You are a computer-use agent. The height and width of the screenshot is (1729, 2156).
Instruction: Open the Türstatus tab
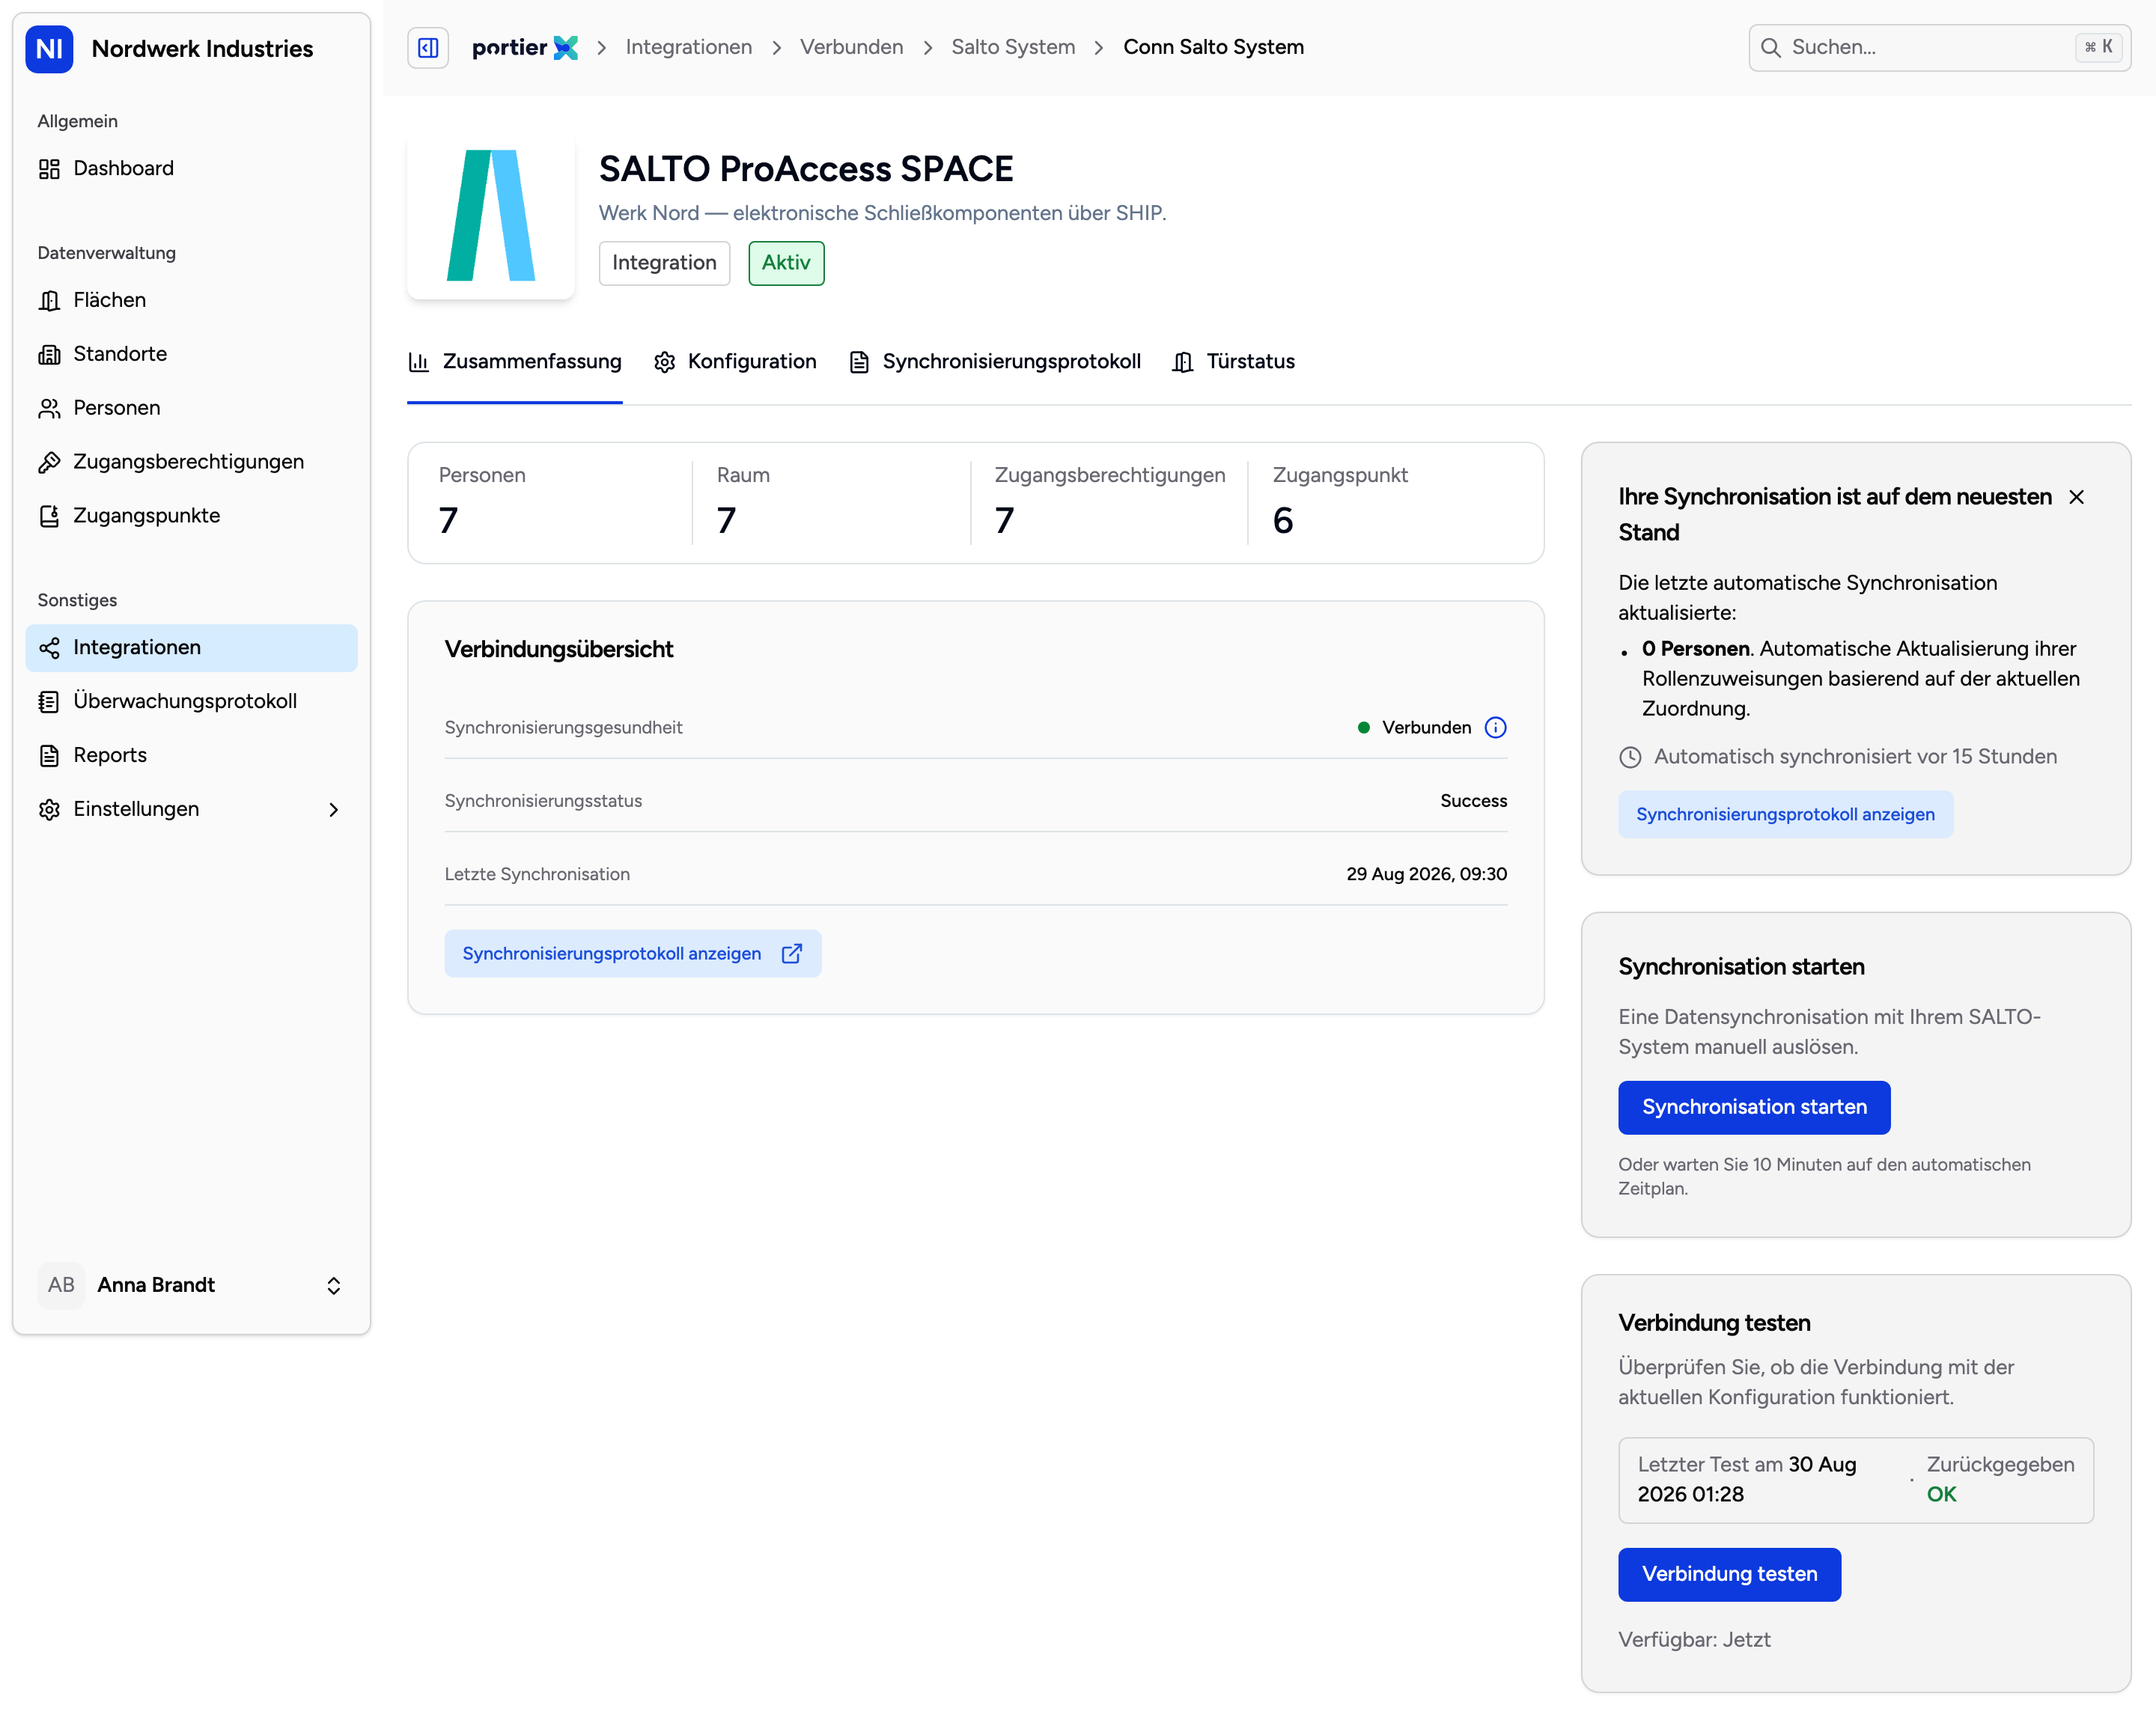click(1233, 362)
